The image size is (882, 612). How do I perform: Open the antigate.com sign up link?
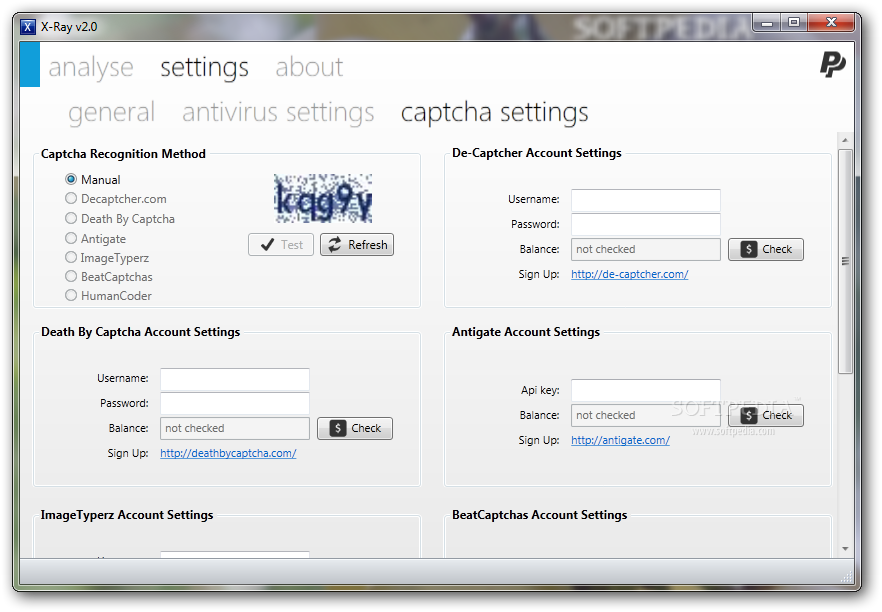point(620,440)
